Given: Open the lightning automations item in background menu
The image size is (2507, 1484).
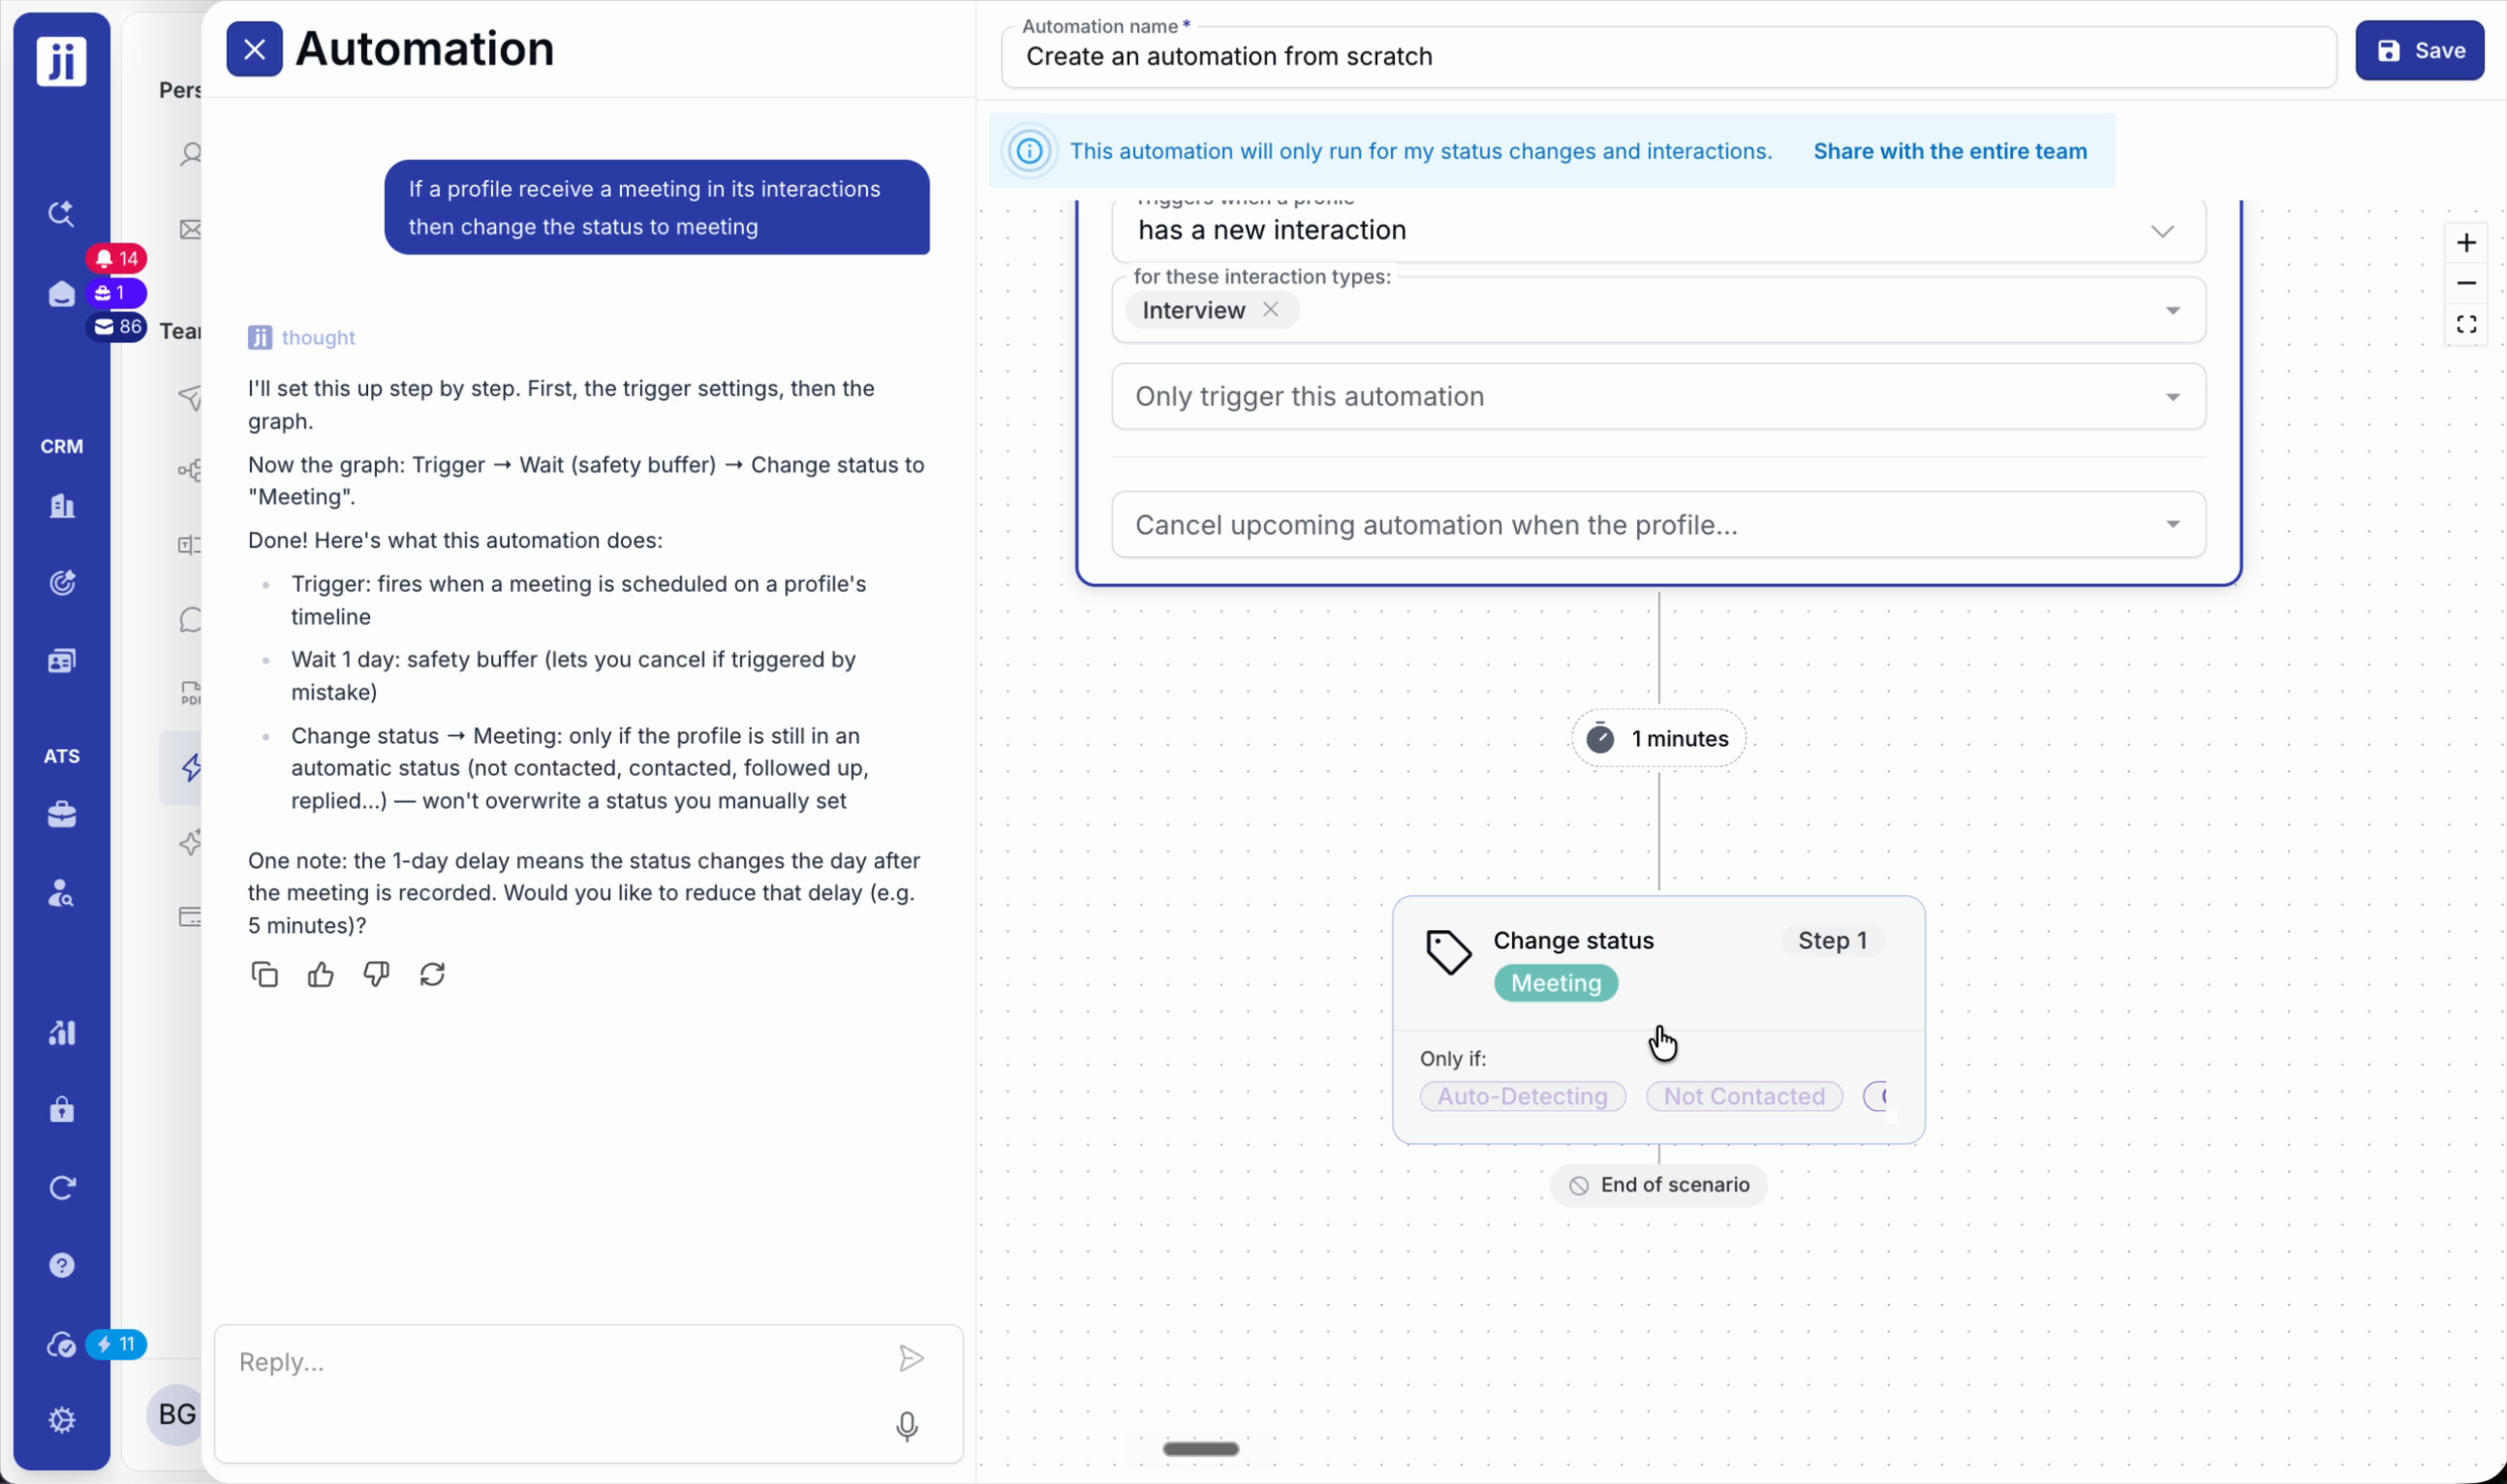Looking at the screenshot, I should click(190, 768).
